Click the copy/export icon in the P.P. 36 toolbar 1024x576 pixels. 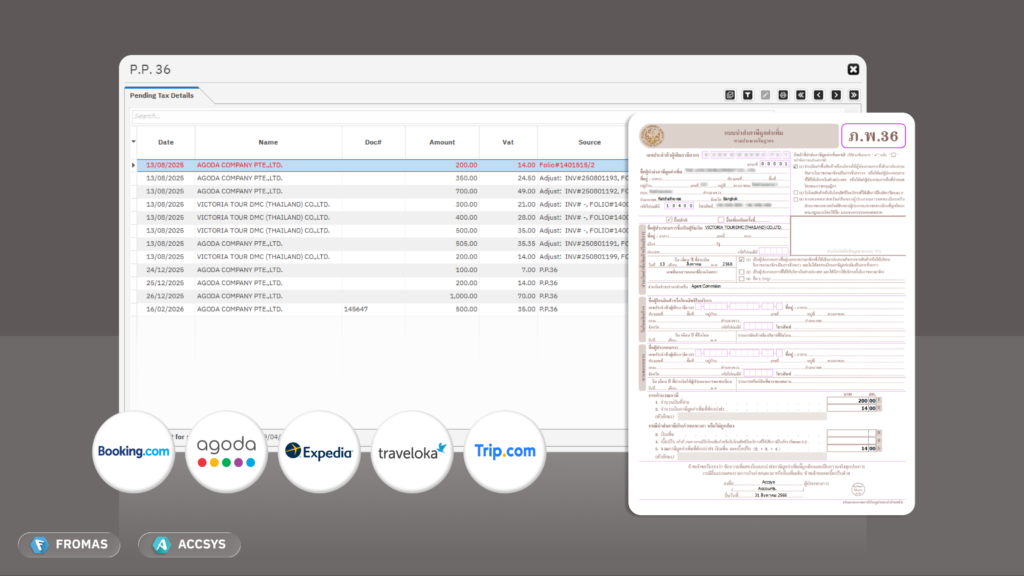coord(730,95)
